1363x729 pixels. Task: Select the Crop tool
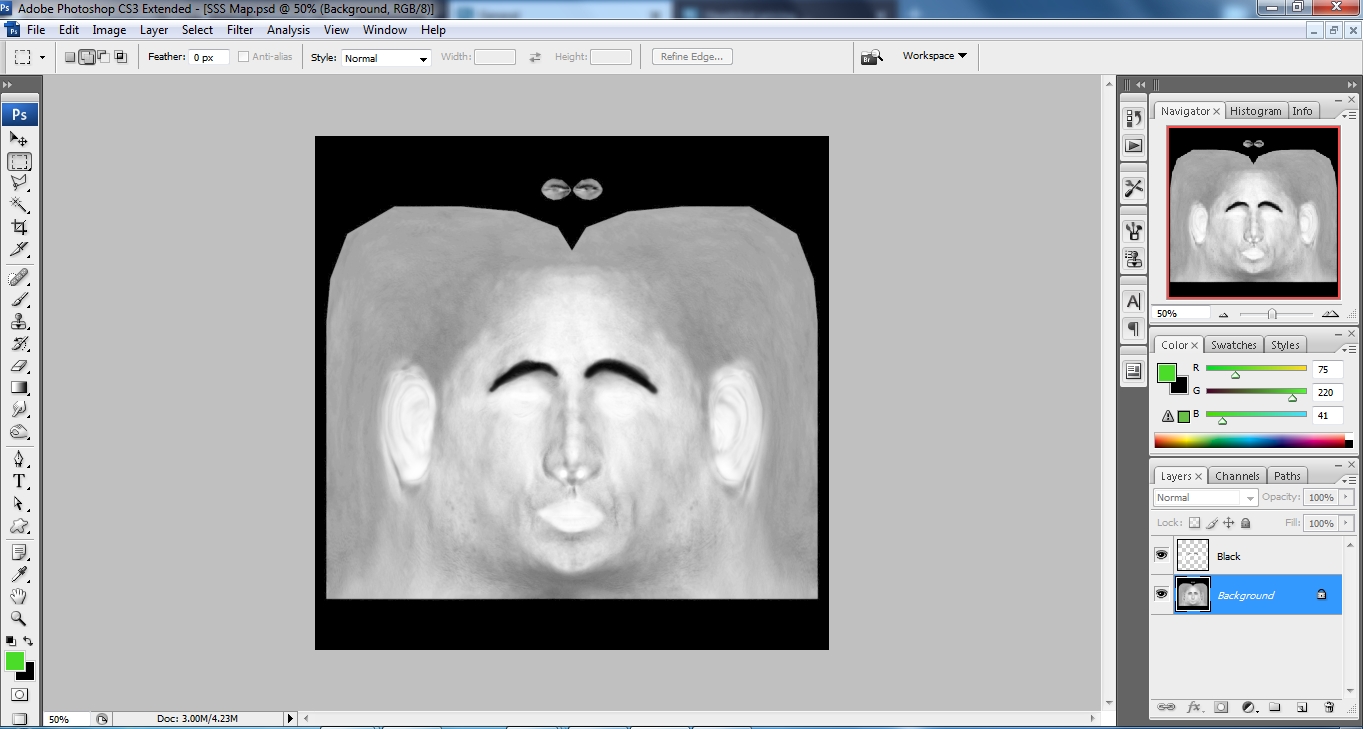[19, 227]
